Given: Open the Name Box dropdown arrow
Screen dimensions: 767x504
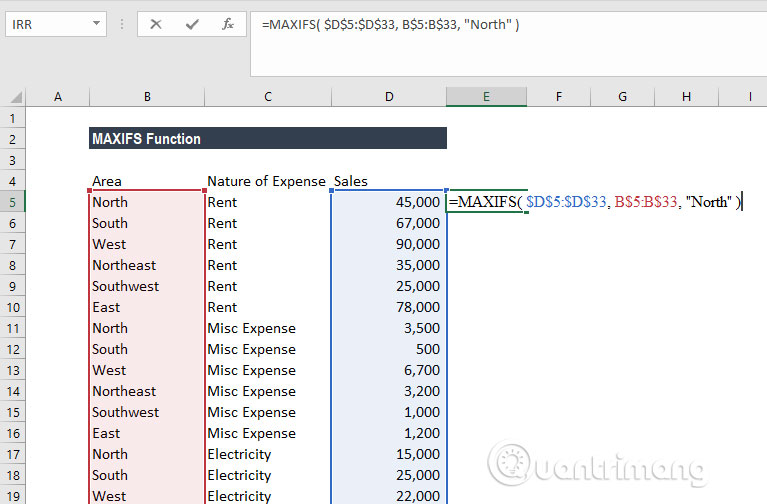Looking at the screenshot, I should [x=96, y=23].
